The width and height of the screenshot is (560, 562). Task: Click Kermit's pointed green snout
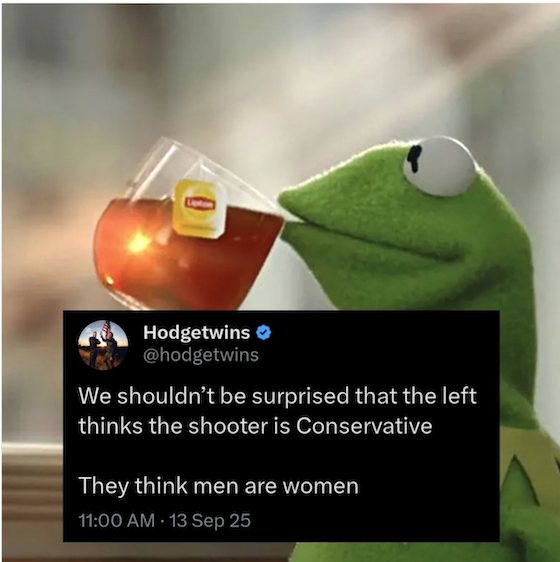click(x=308, y=206)
